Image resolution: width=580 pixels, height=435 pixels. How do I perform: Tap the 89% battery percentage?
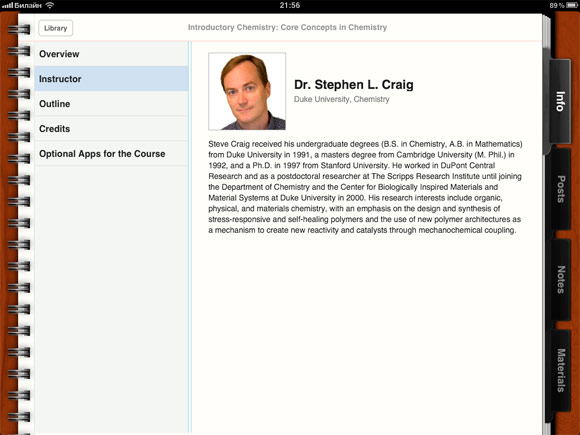pos(557,6)
